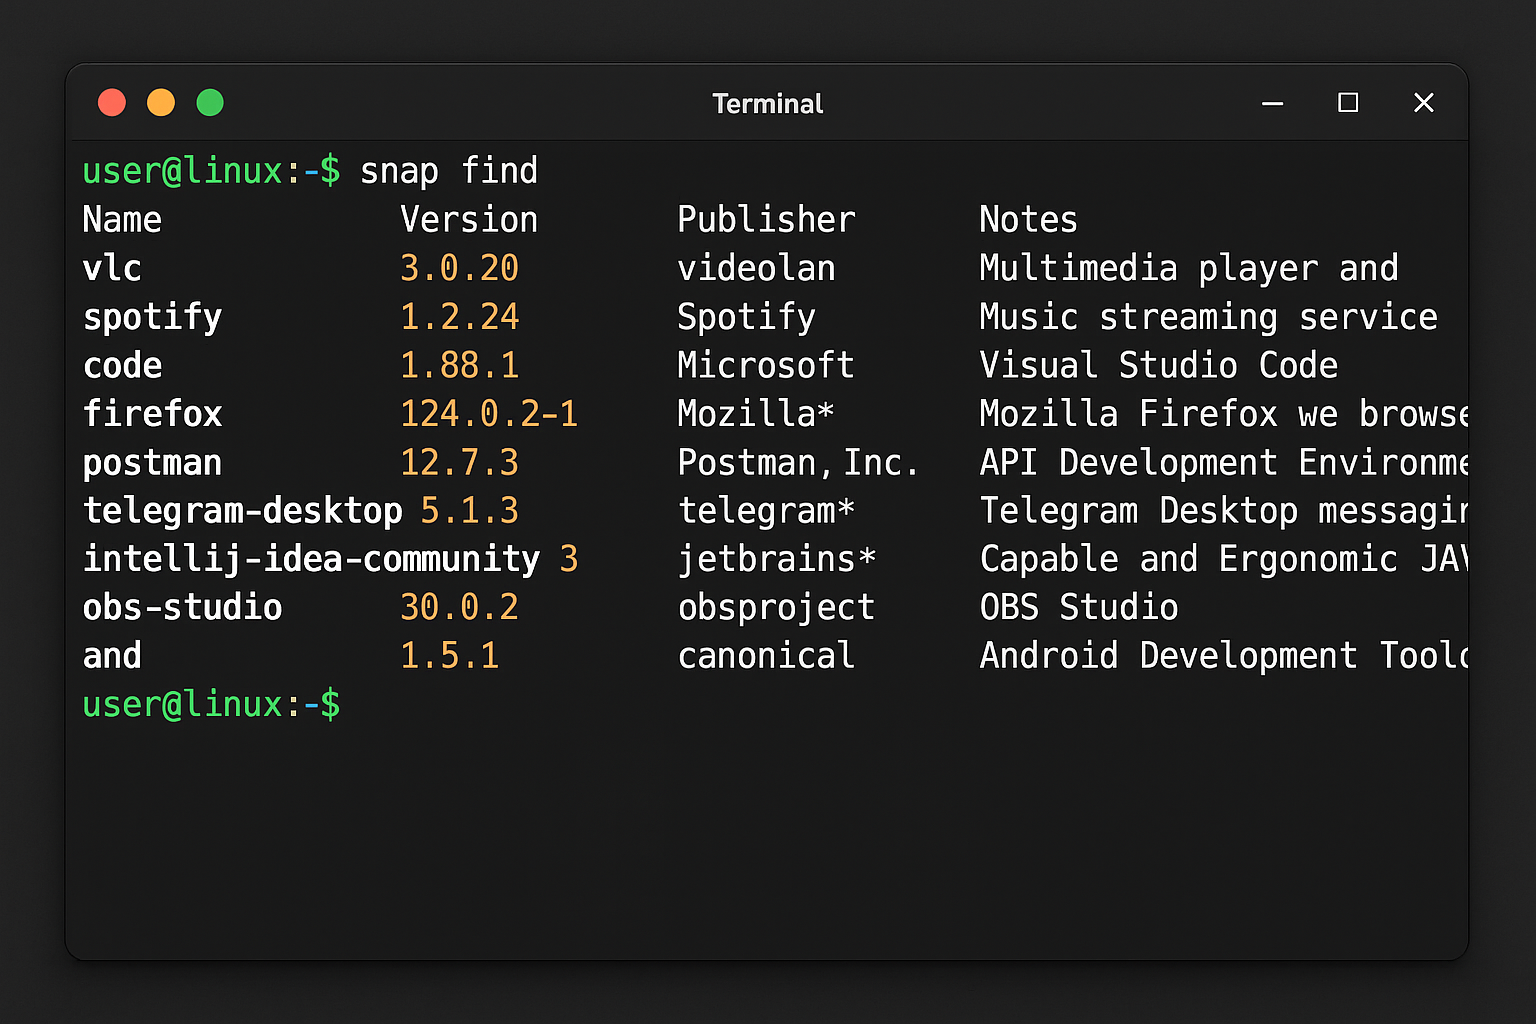
Task: Select the Microsoft publisher text
Action: tap(766, 365)
